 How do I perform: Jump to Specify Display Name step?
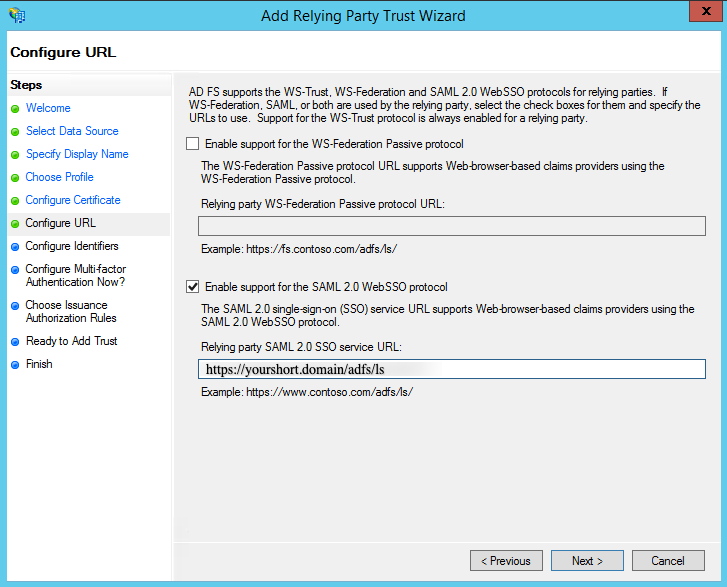tap(77, 154)
